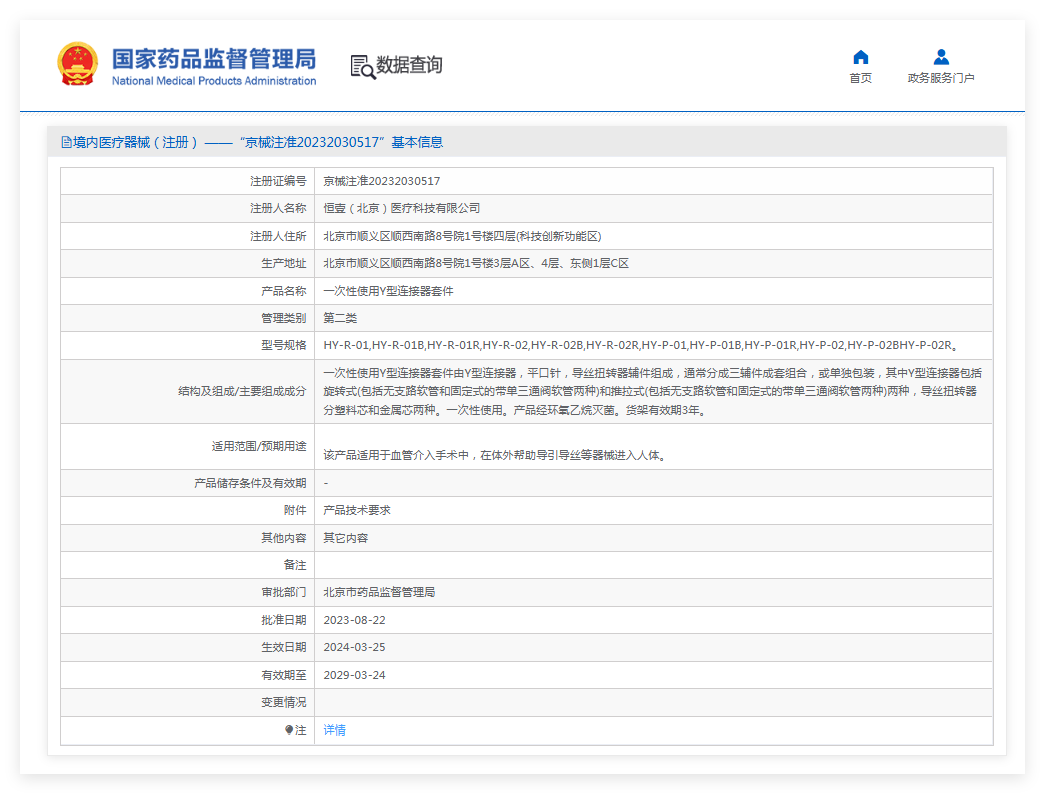
Task: Click the 变更情况 row label
Action: 284,702
